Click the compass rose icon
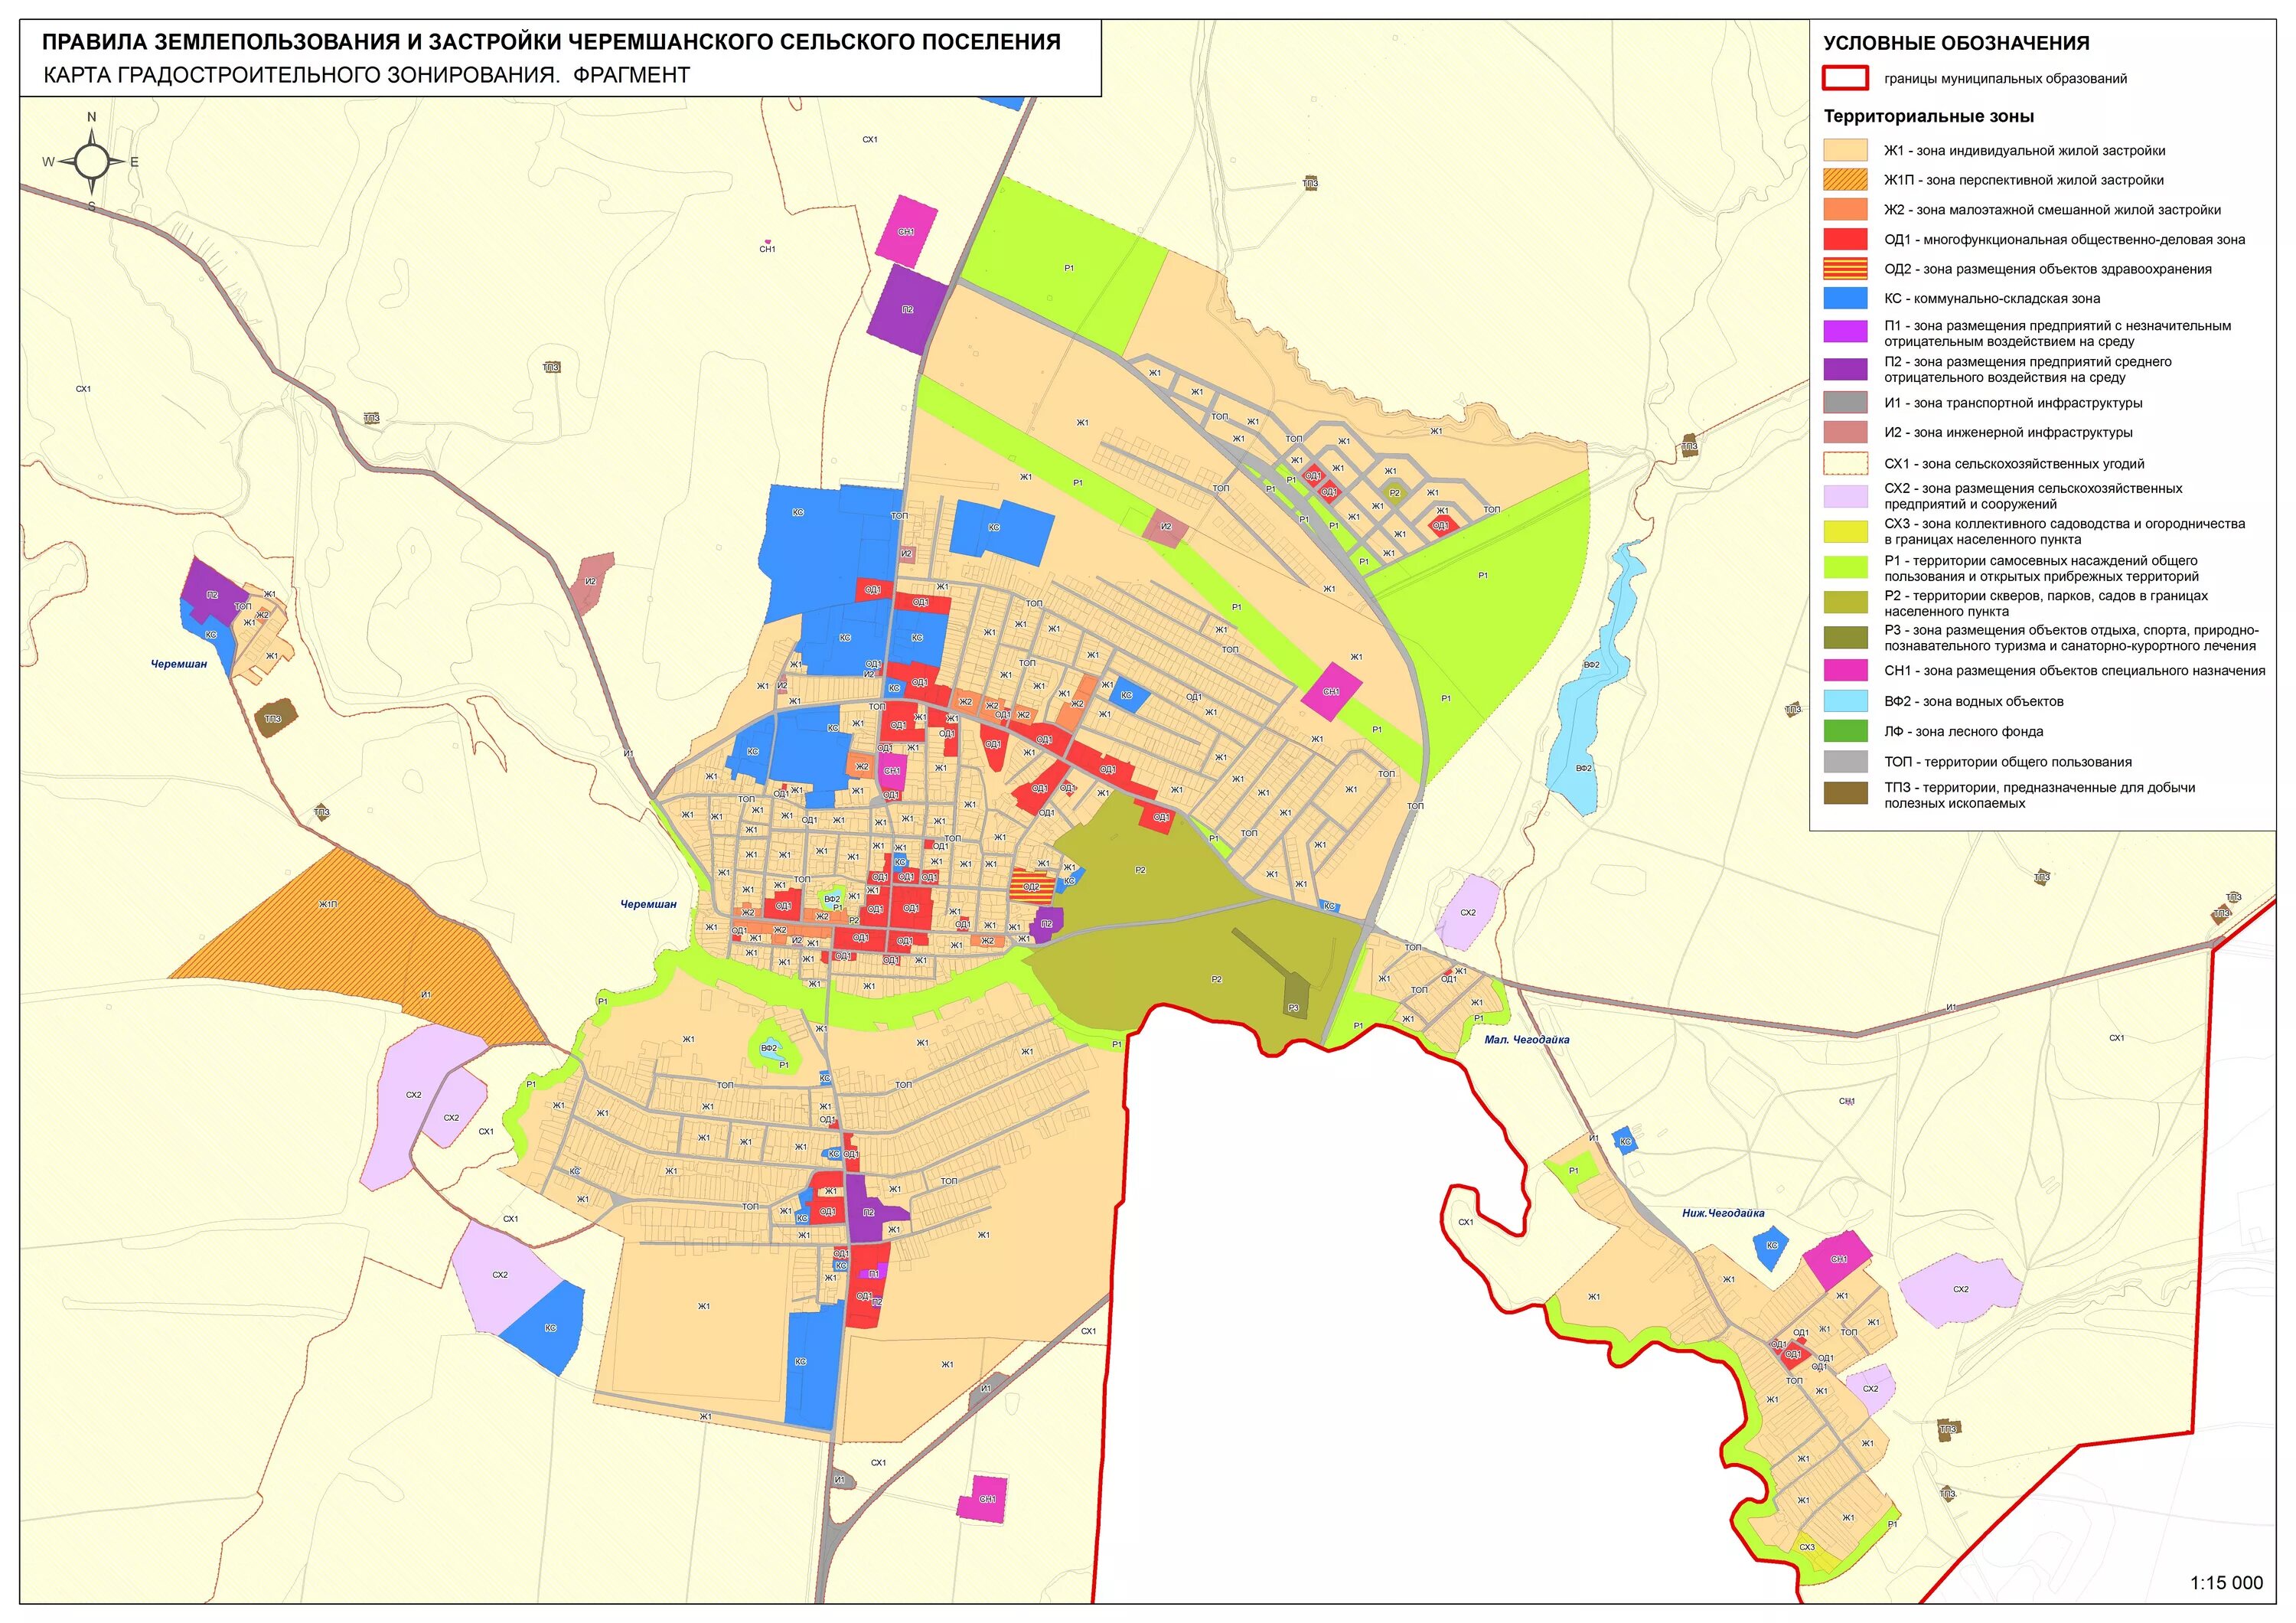The width and height of the screenshot is (2296, 1623). [91, 161]
